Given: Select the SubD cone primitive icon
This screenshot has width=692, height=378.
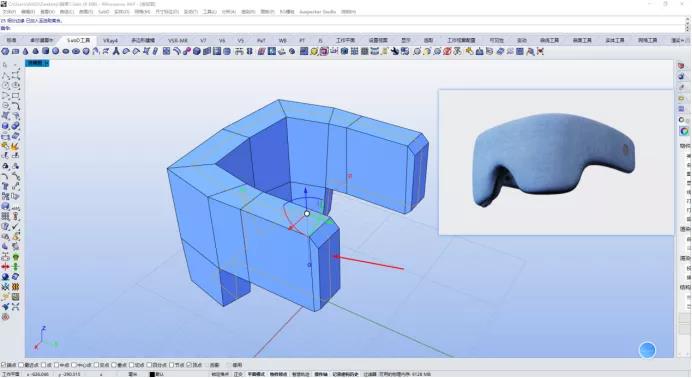Looking at the screenshot, I should coord(26,51).
